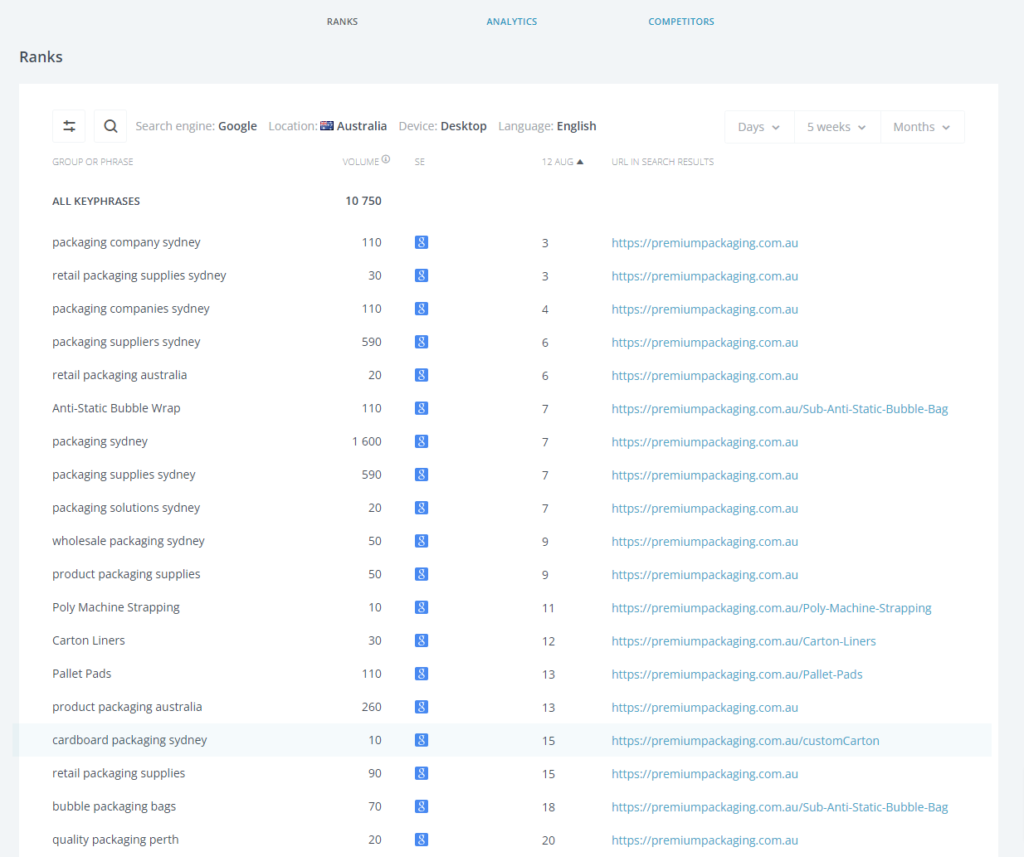Click Google icon for cardboard packaging sydney
Viewport: 1024px width, 857px height.
tap(421, 740)
